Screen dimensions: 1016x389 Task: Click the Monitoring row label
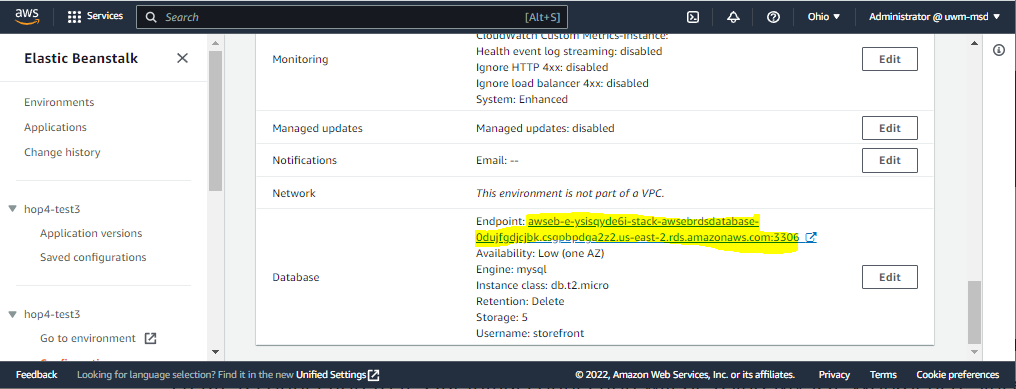point(300,59)
